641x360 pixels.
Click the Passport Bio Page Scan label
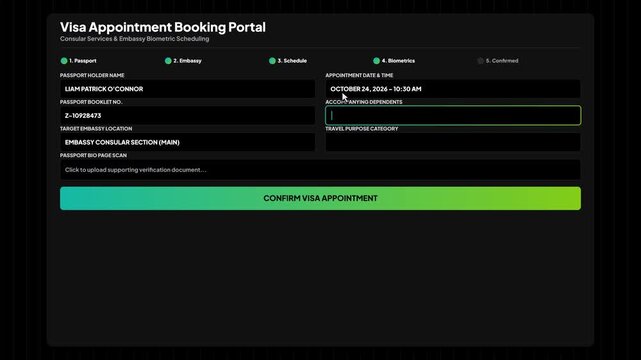point(93,155)
